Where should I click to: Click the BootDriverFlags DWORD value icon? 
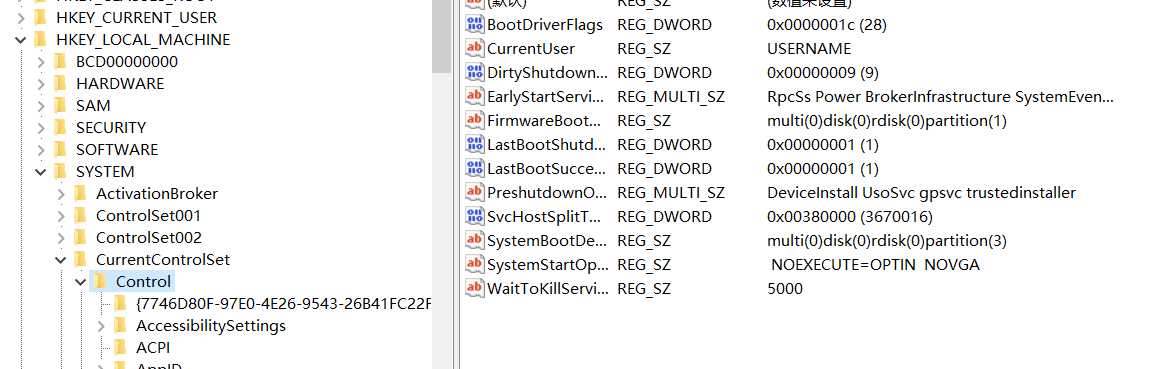point(475,25)
